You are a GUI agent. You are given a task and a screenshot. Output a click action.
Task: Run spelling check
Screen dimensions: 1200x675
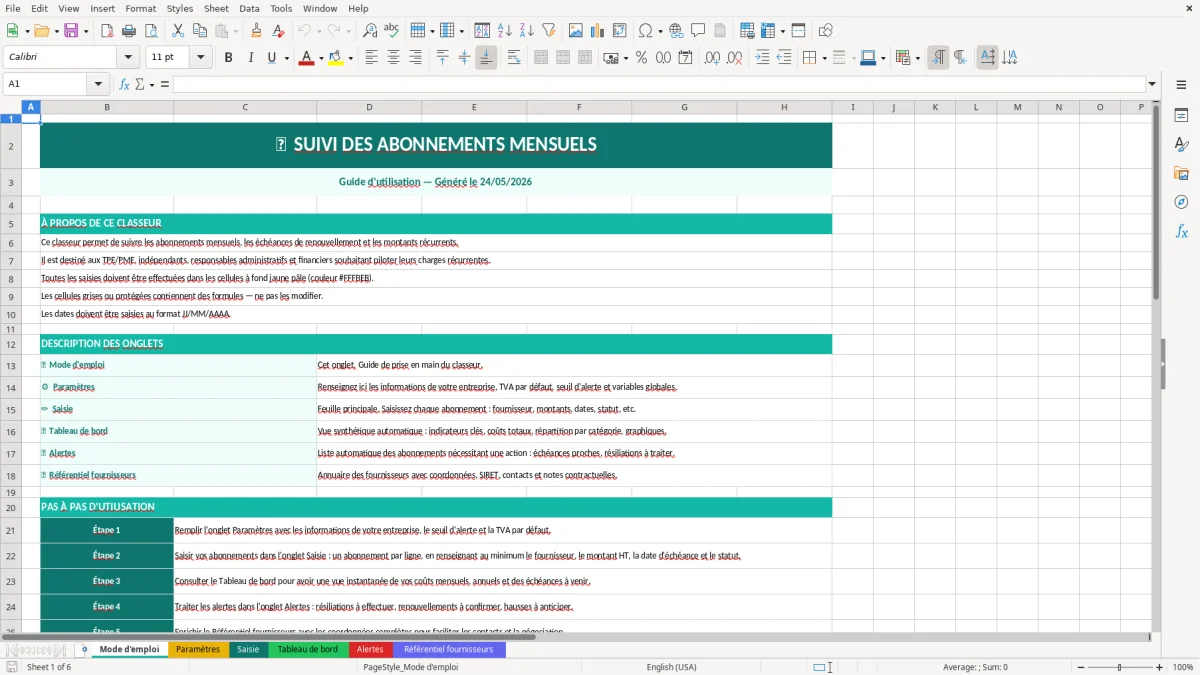tap(391, 31)
